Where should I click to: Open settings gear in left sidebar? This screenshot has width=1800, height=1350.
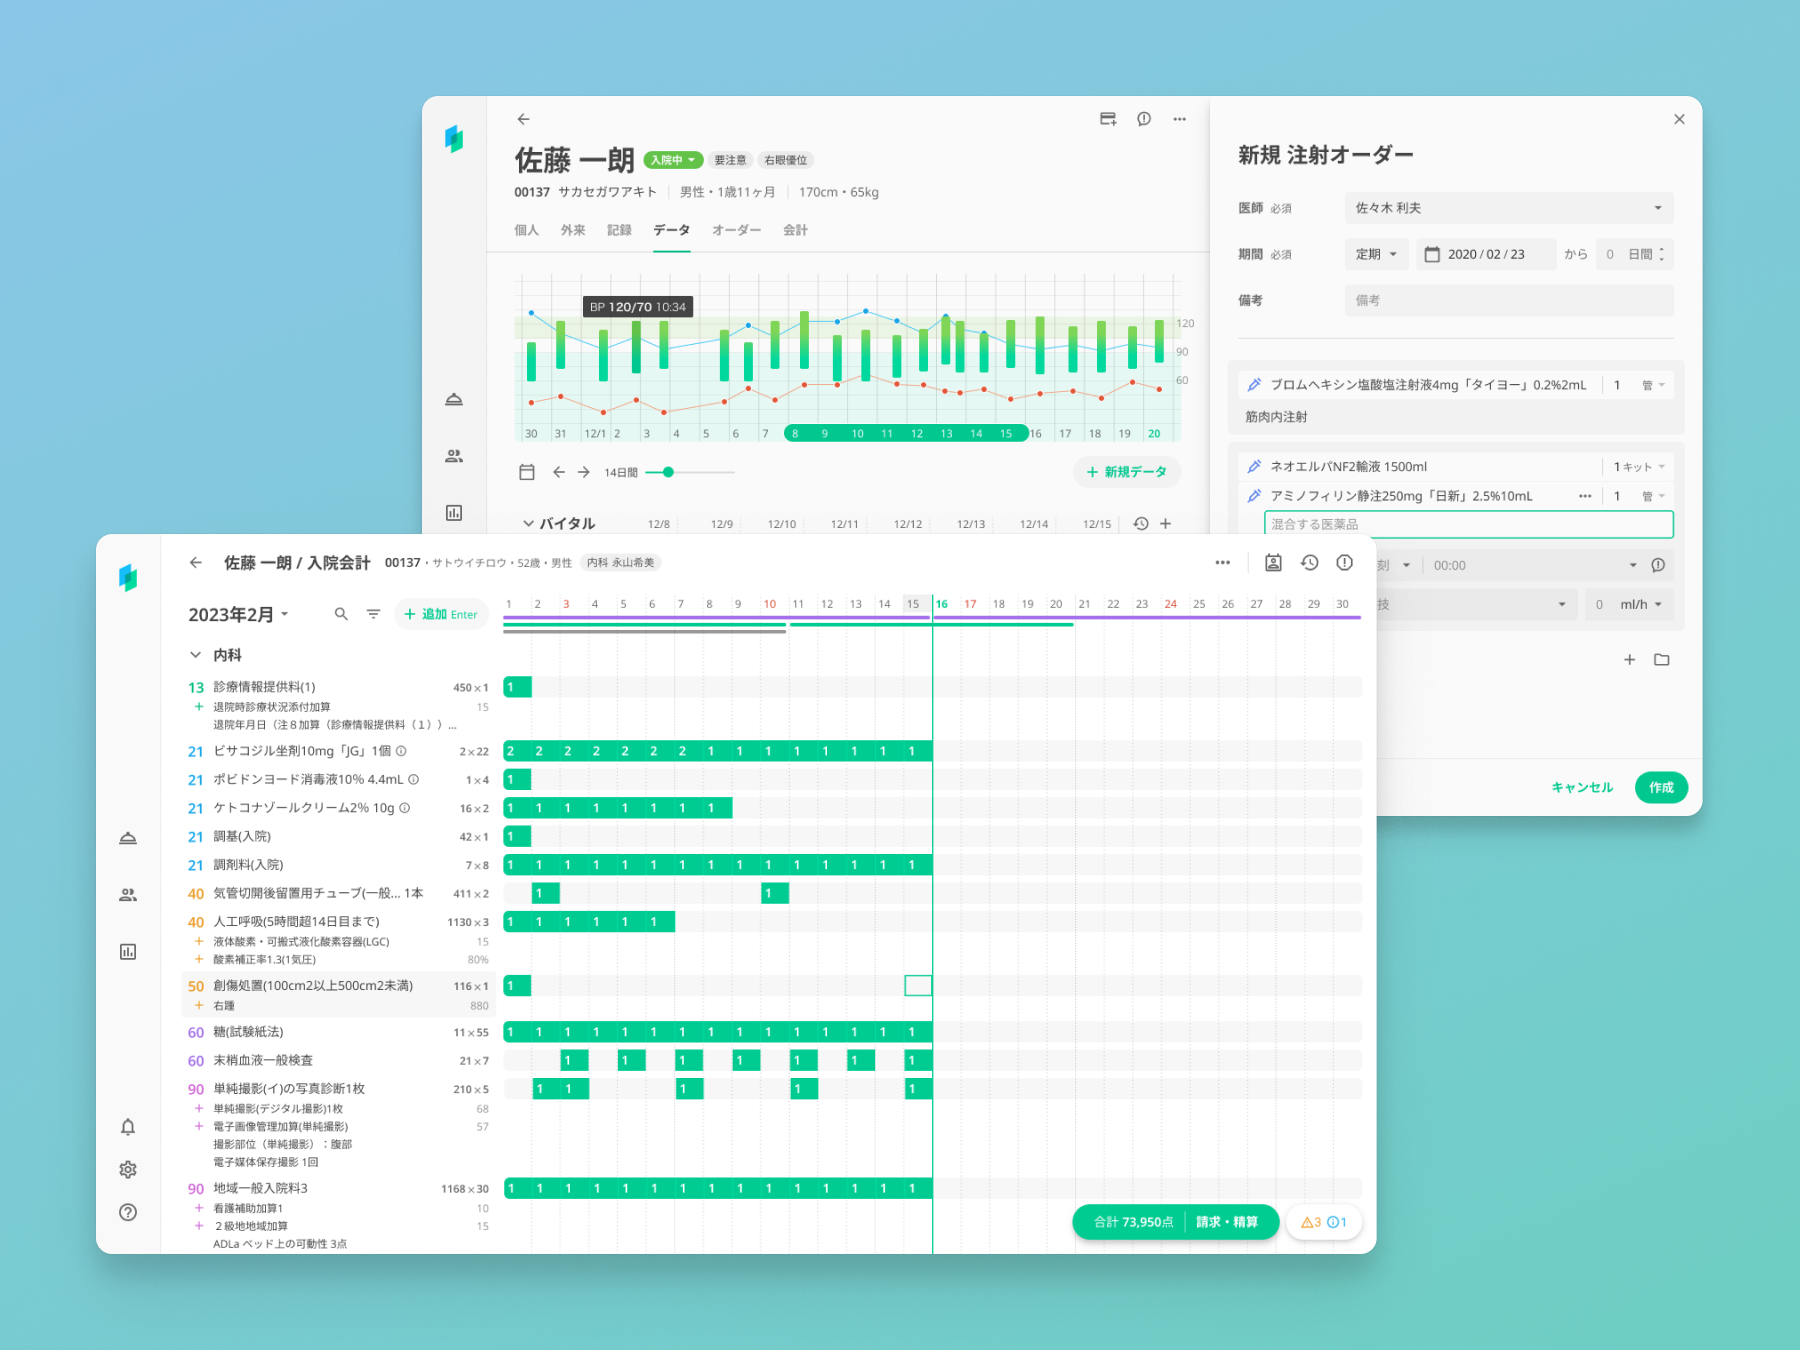point(128,1169)
